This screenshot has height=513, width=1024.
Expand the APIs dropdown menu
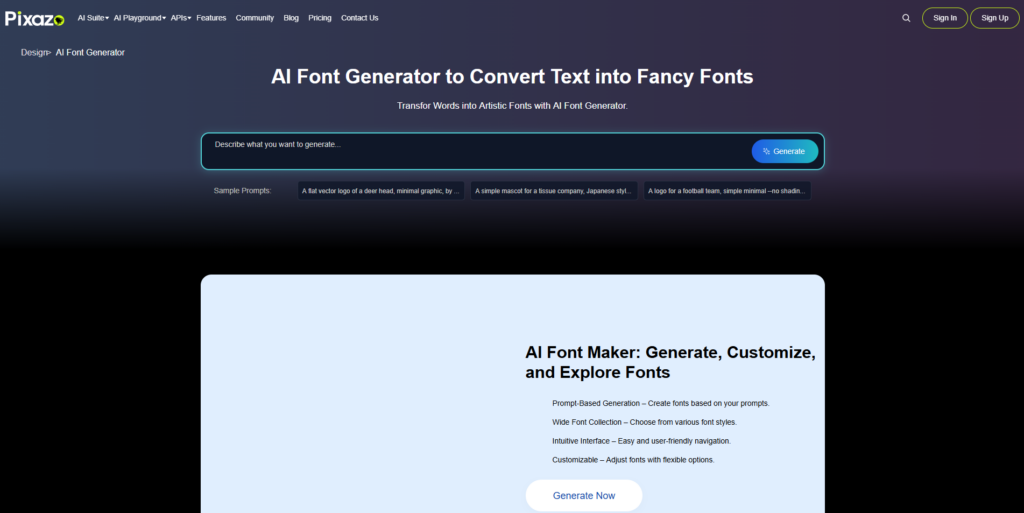coord(180,18)
